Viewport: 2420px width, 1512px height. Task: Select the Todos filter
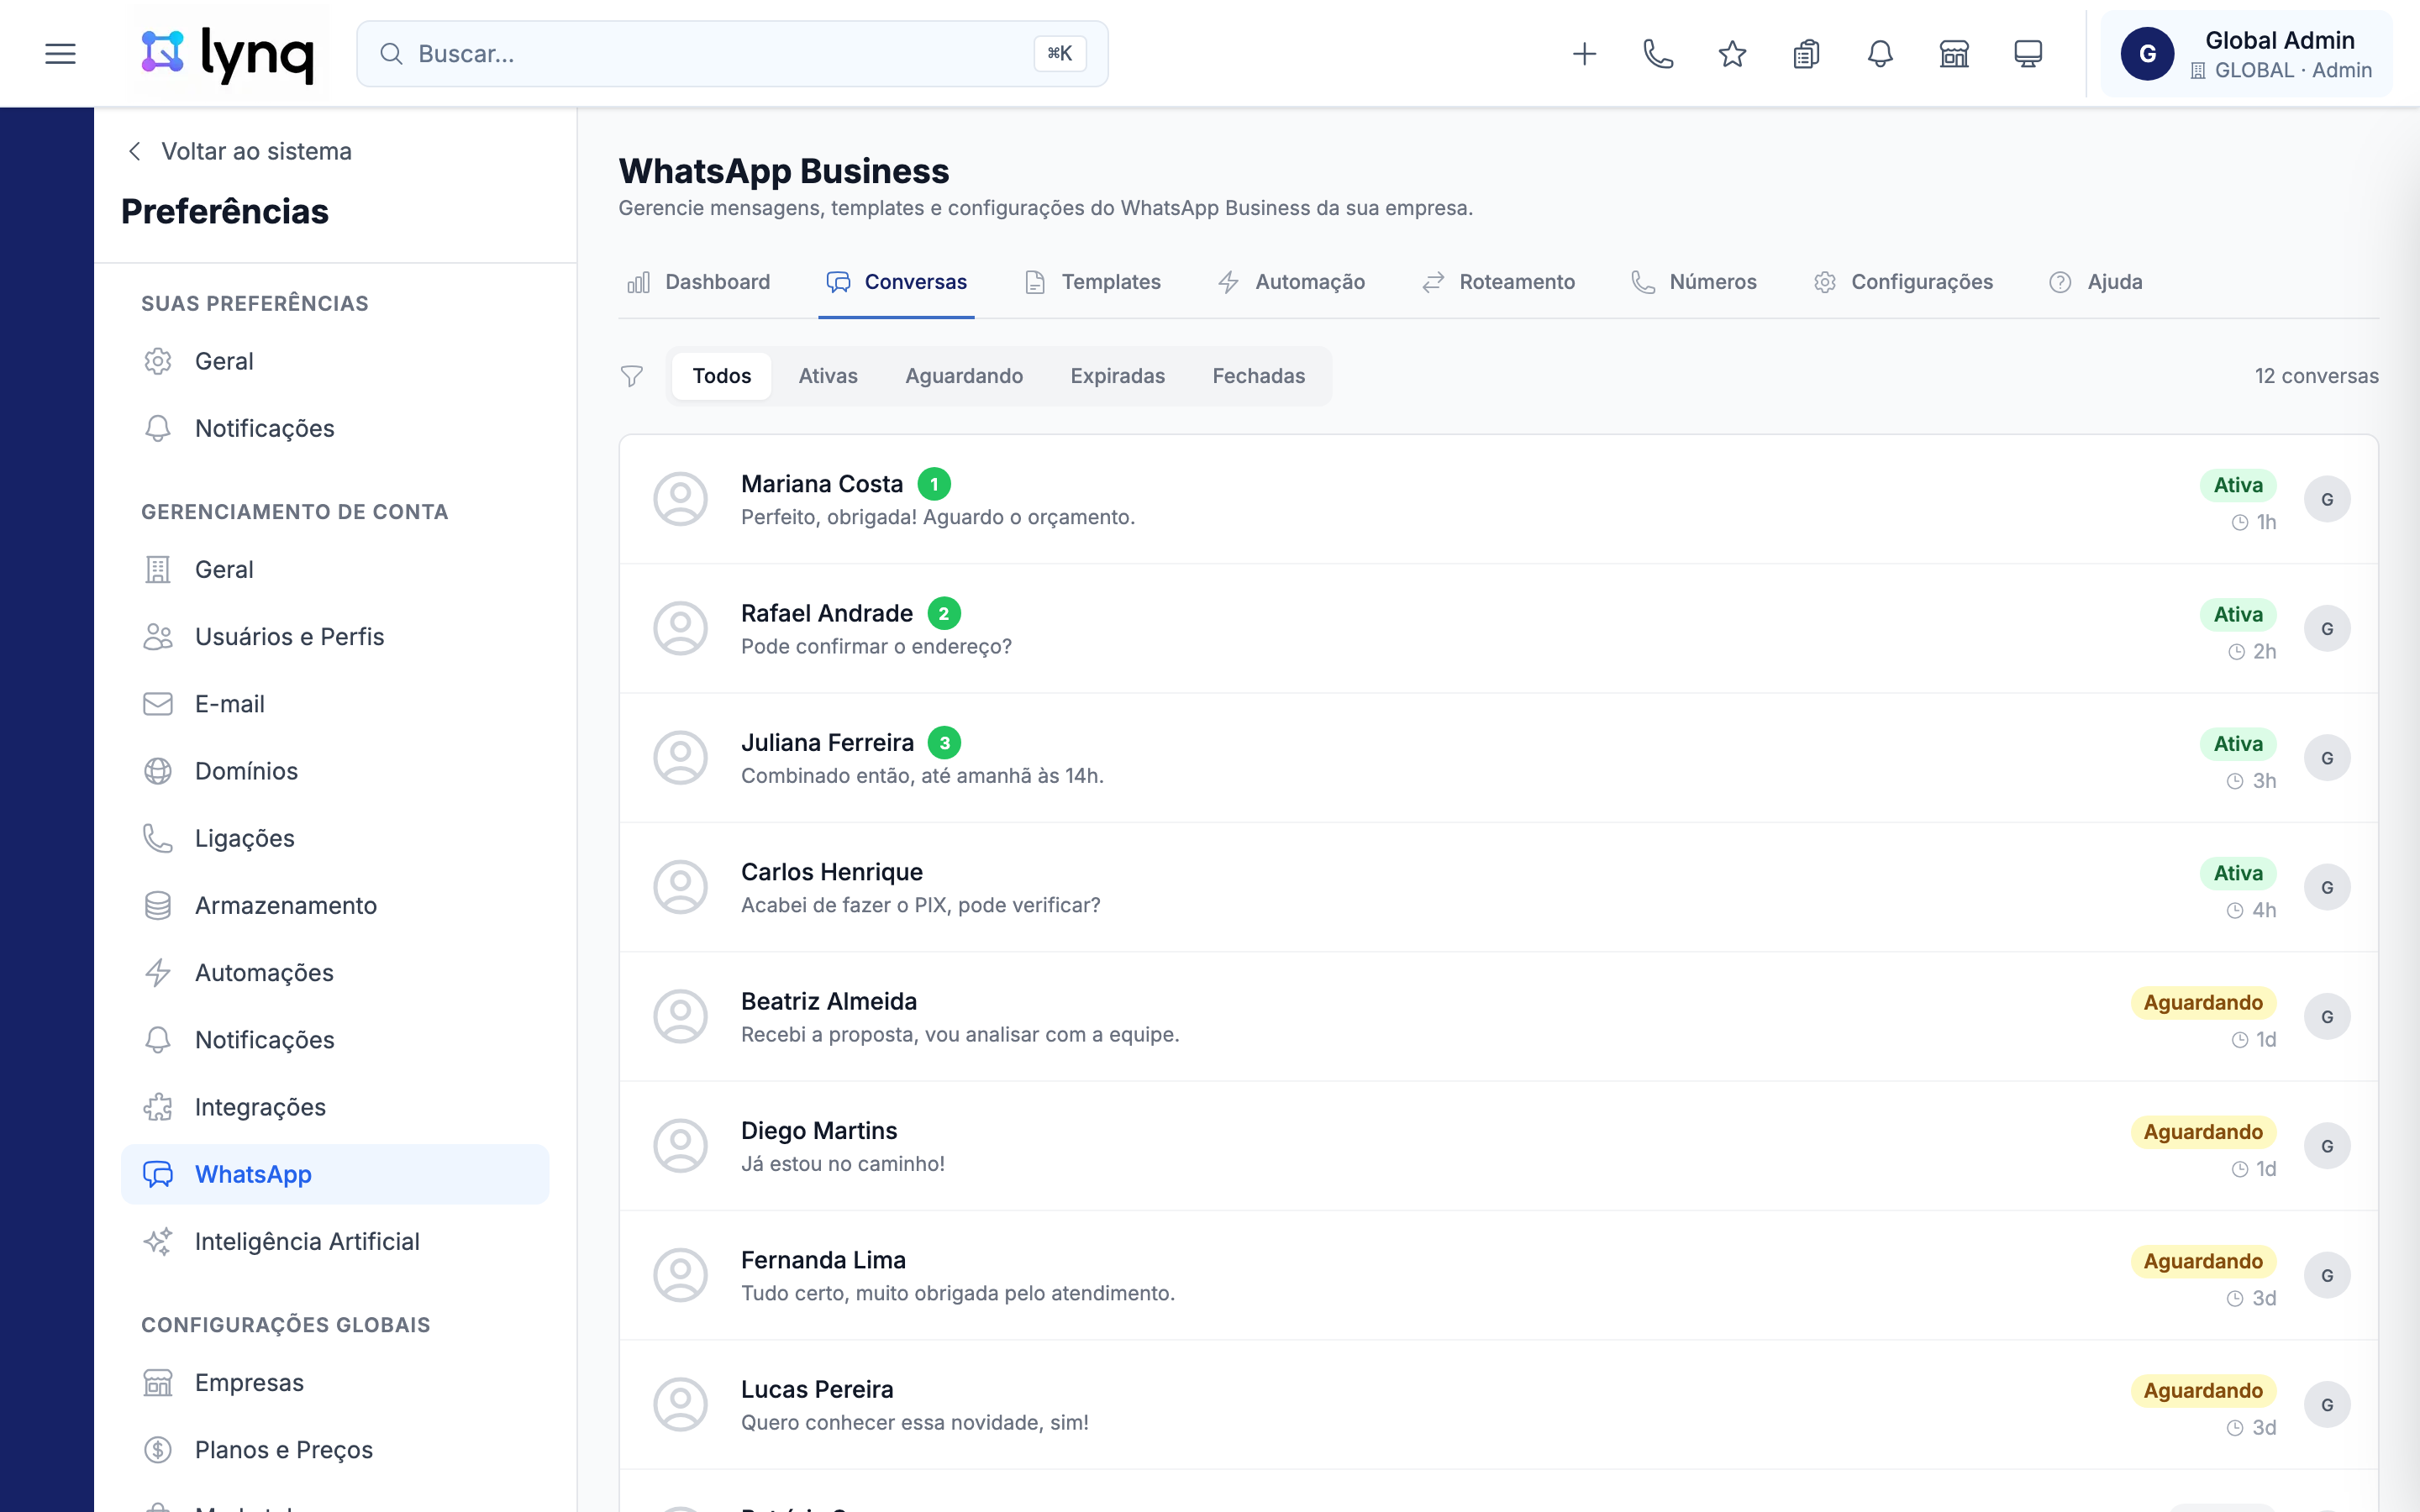[x=722, y=376]
